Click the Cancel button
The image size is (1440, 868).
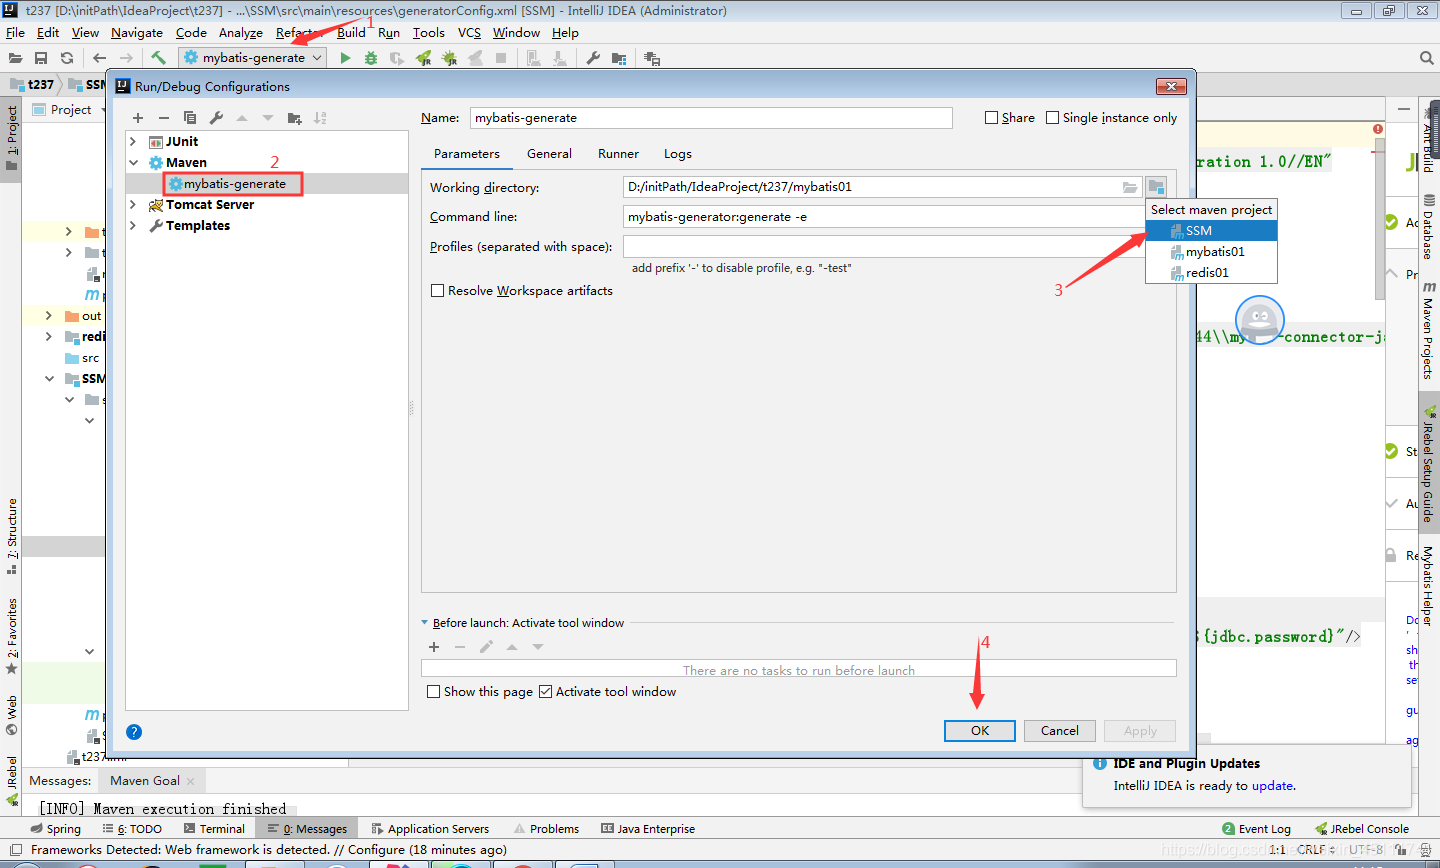1059,731
